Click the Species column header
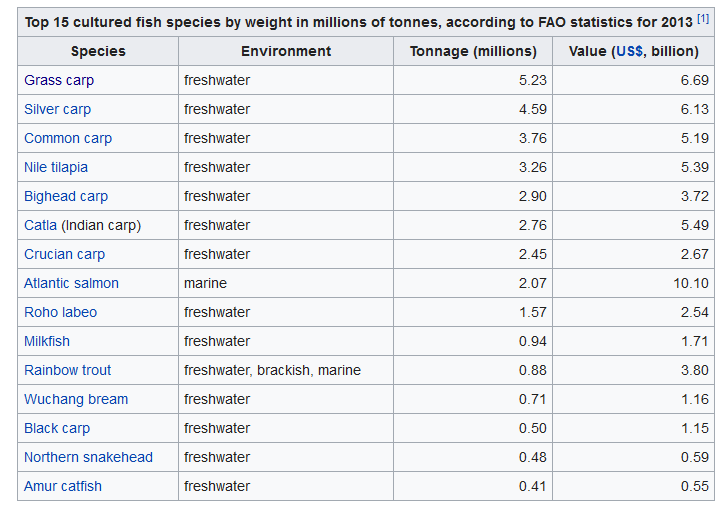The image size is (728, 510). click(x=98, y=51)
